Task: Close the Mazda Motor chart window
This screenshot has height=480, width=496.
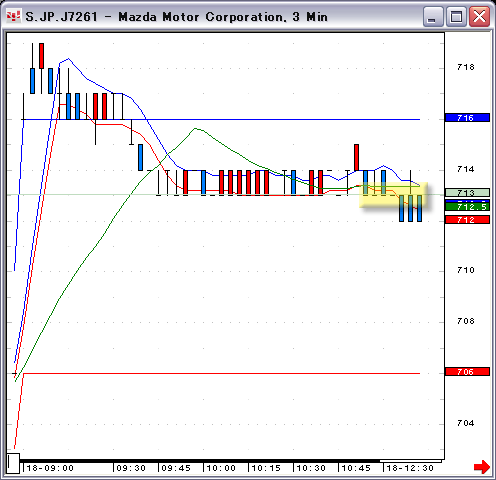Action: (479, 16)
